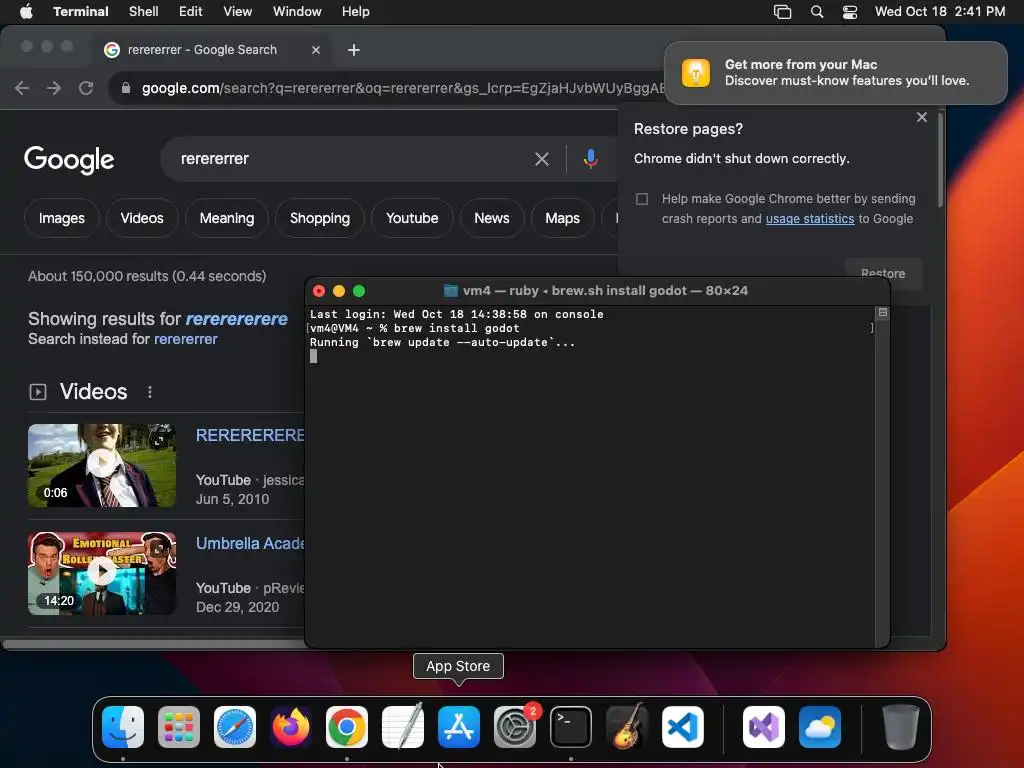The image size is (1024, 768).
Task: Open Stage Manager menu bar icon
Action: point(782,12)
